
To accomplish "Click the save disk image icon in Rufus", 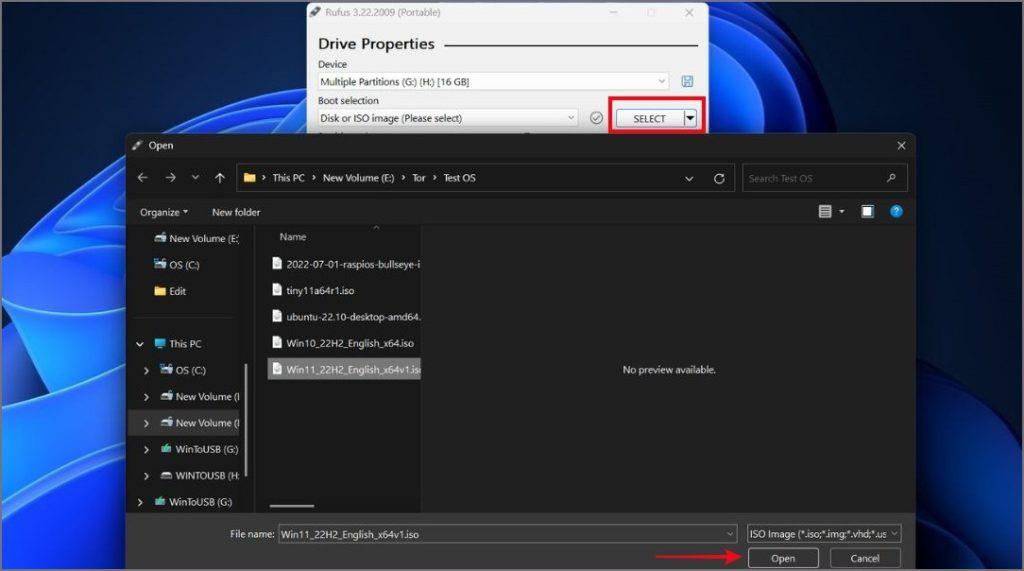I will point(687,81).
